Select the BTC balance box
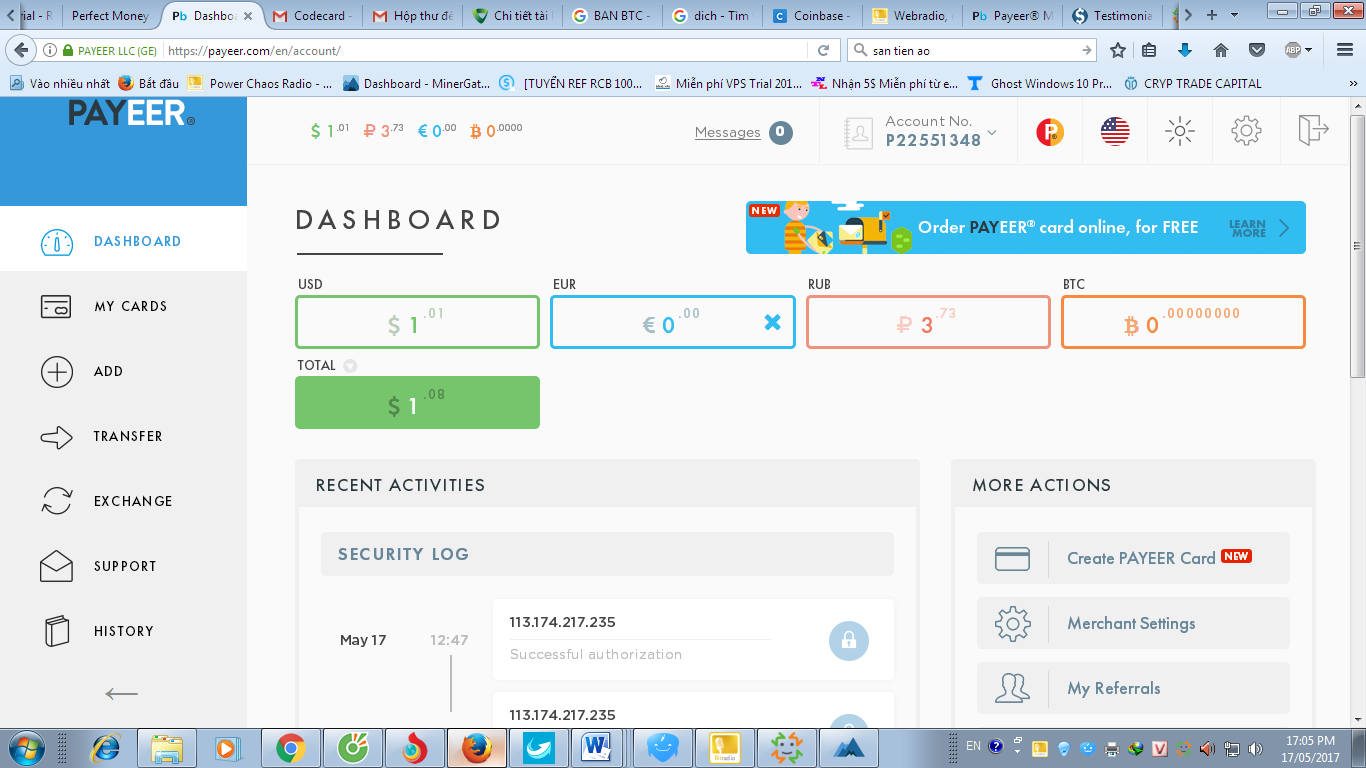Viewport: 1366px width, 768px height. click(x=1183, y=322)
